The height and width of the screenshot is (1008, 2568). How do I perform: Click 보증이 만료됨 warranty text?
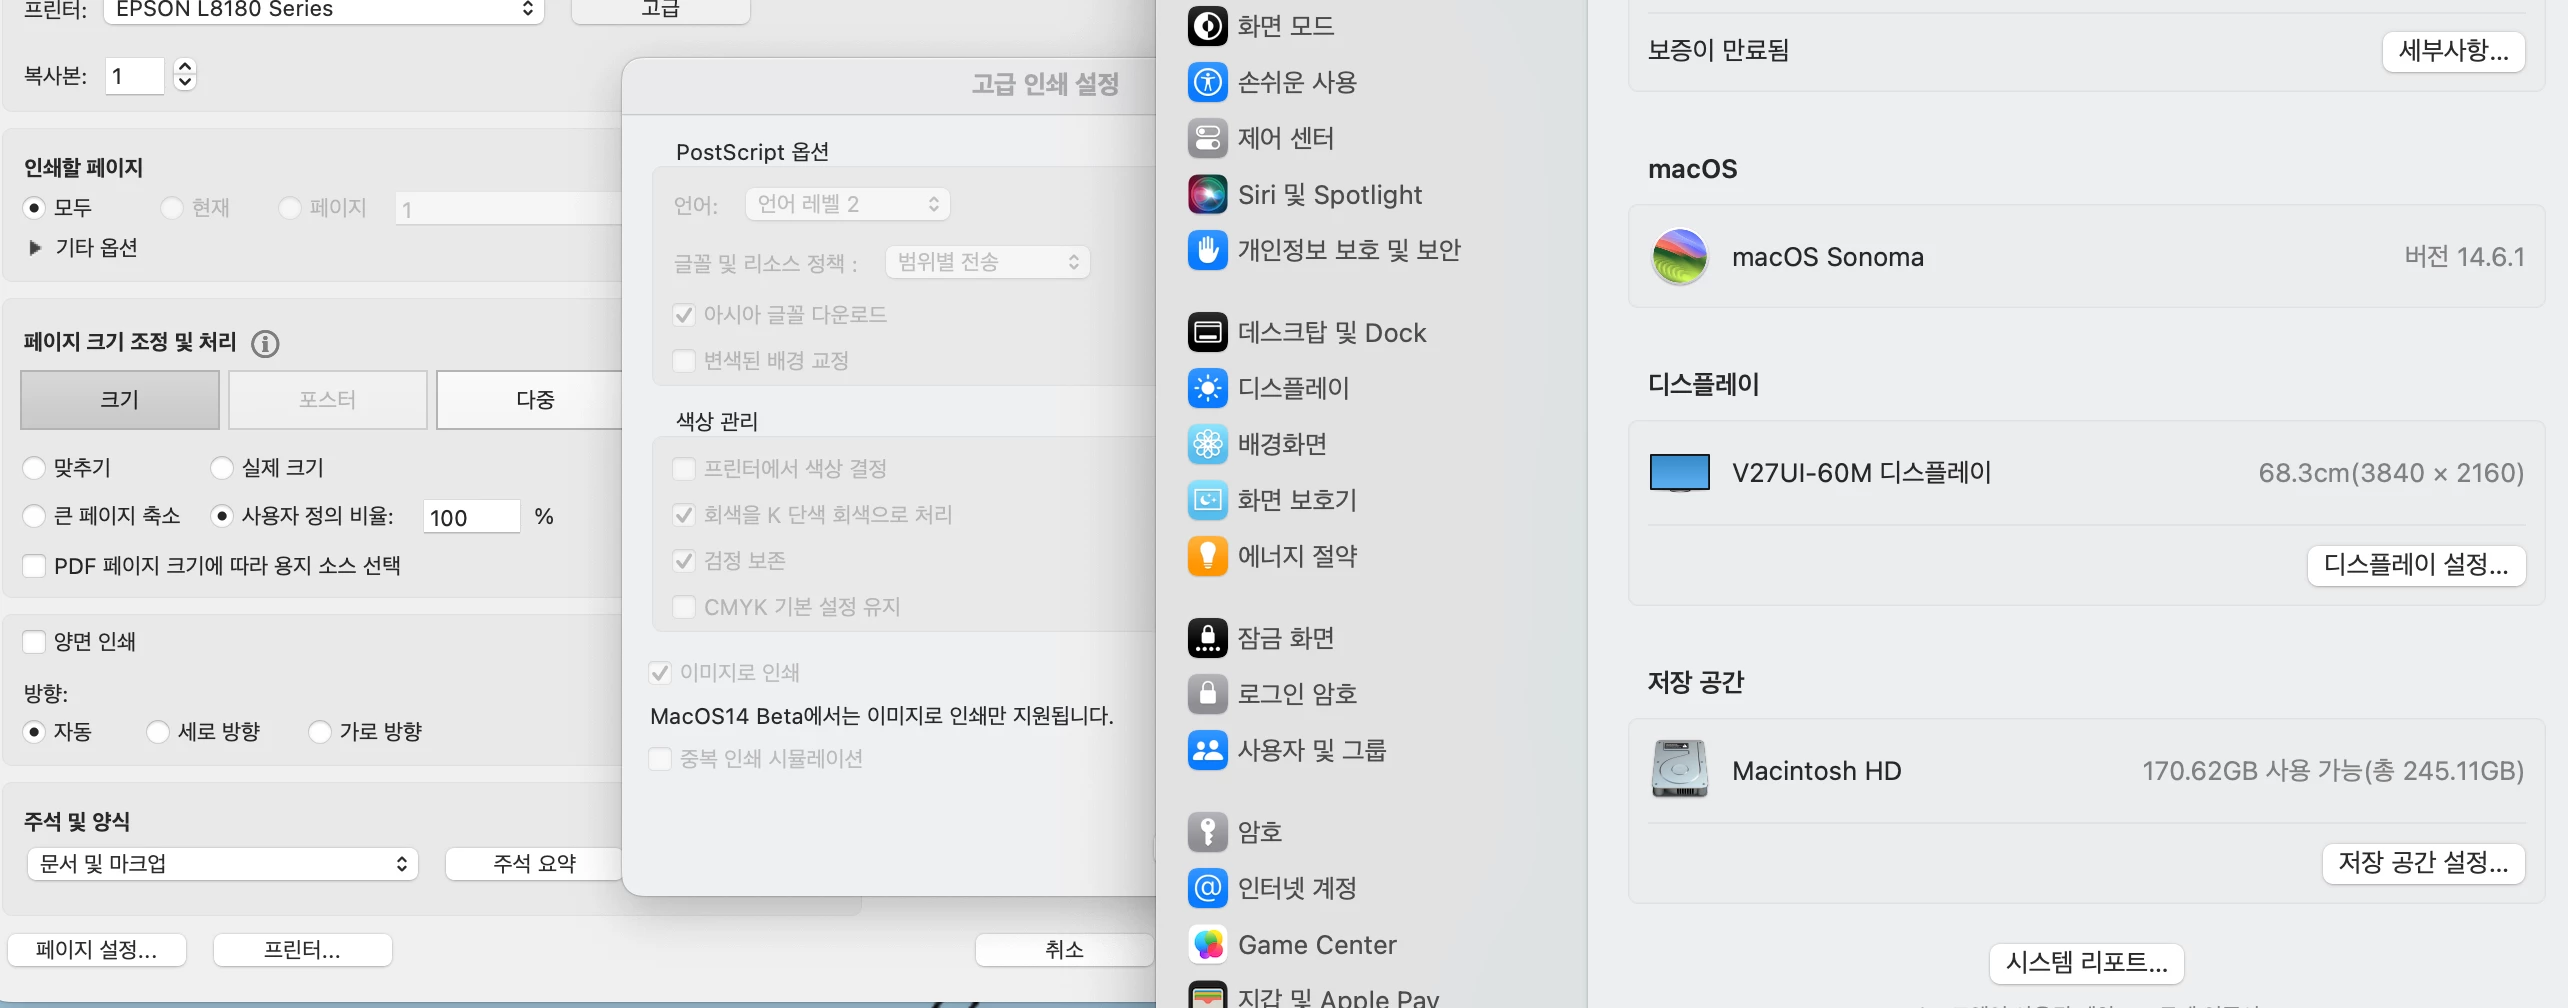[1718, 50]
